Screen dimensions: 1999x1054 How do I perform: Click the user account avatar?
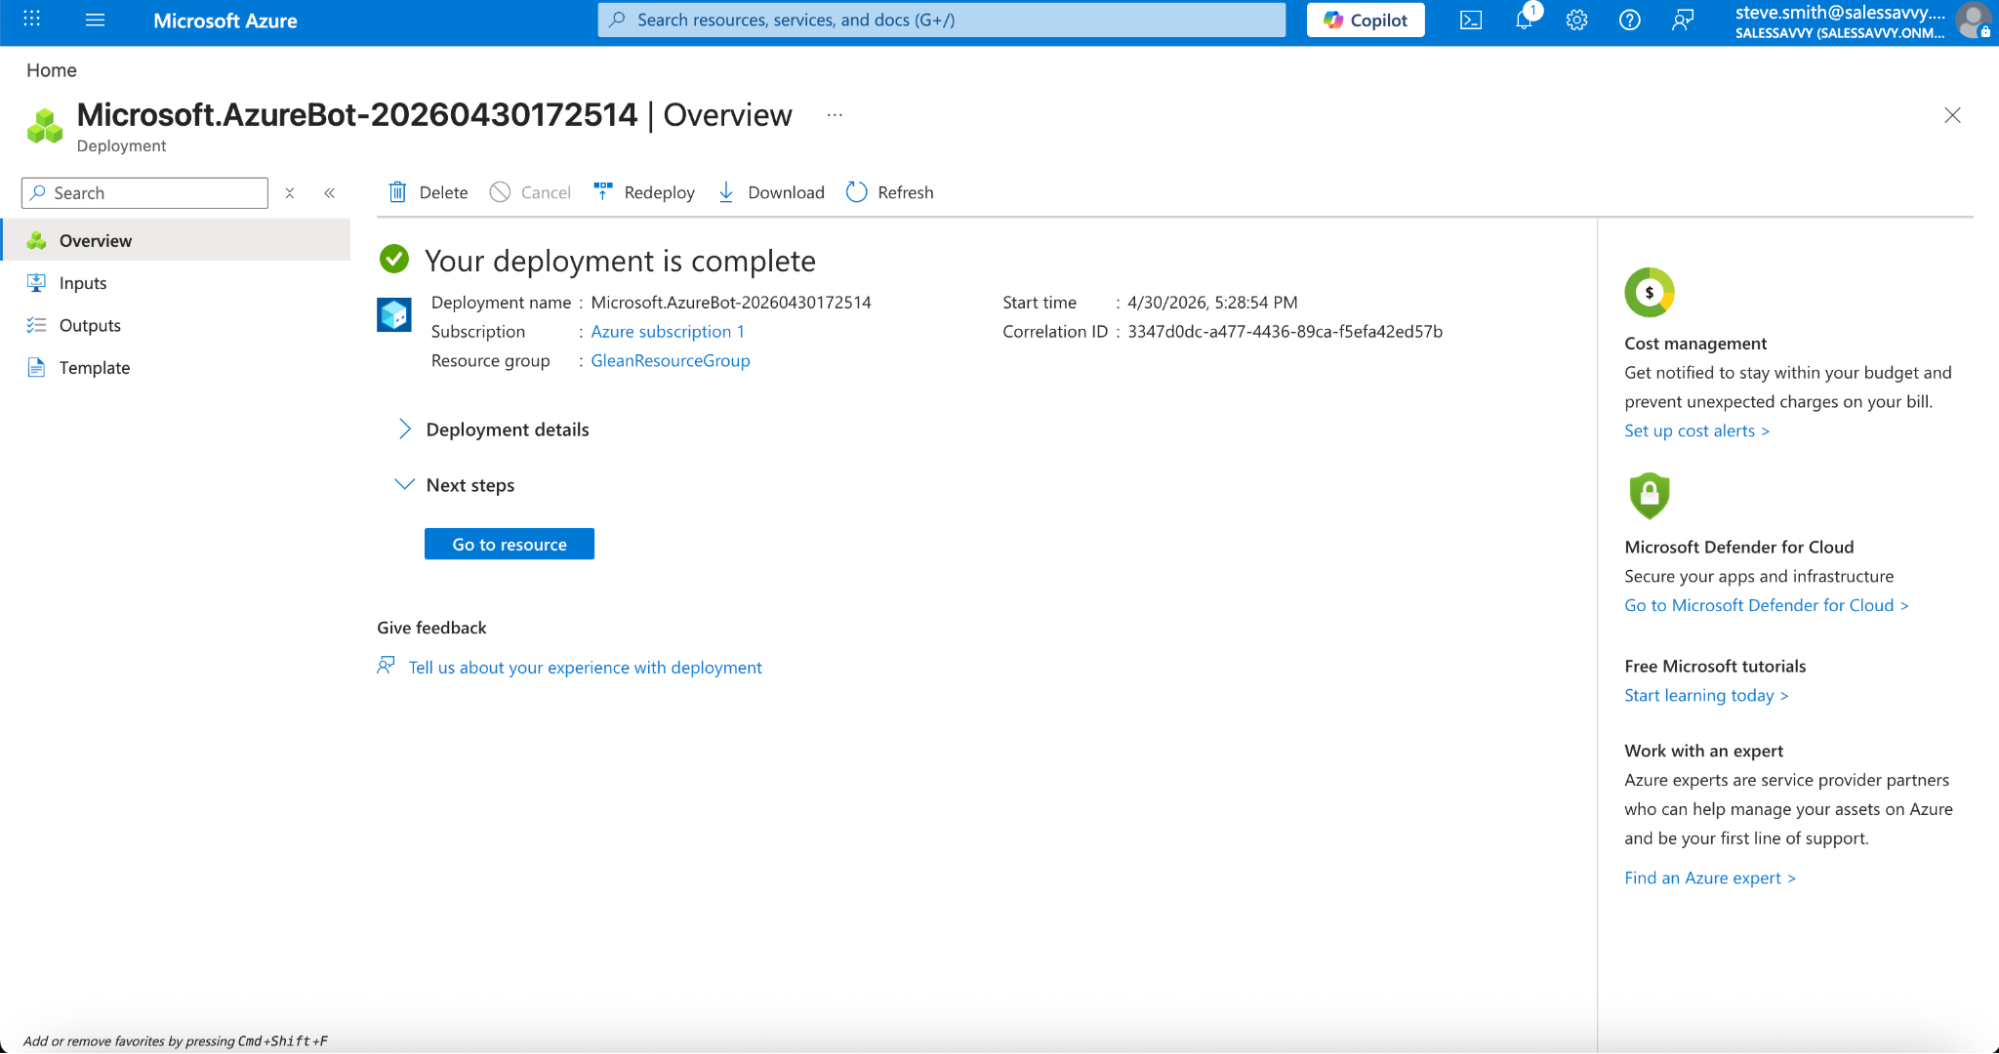tap(1973, 20)
